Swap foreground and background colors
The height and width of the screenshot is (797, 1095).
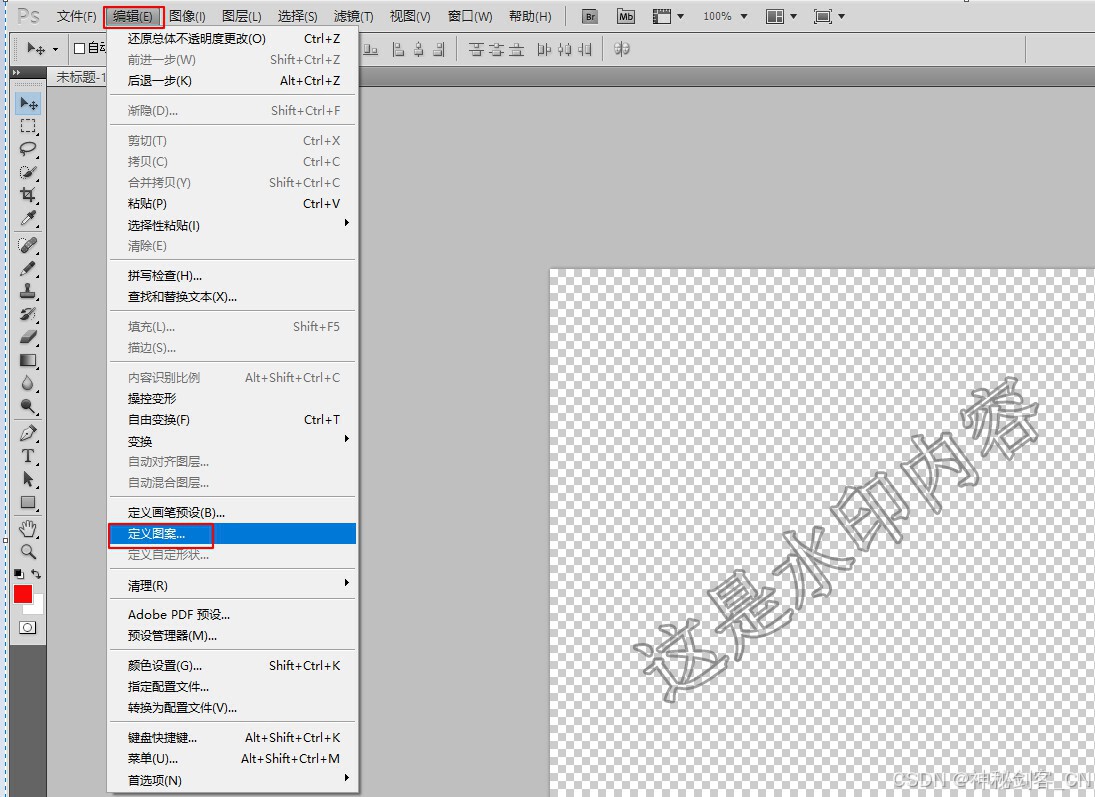coord(36,573)
